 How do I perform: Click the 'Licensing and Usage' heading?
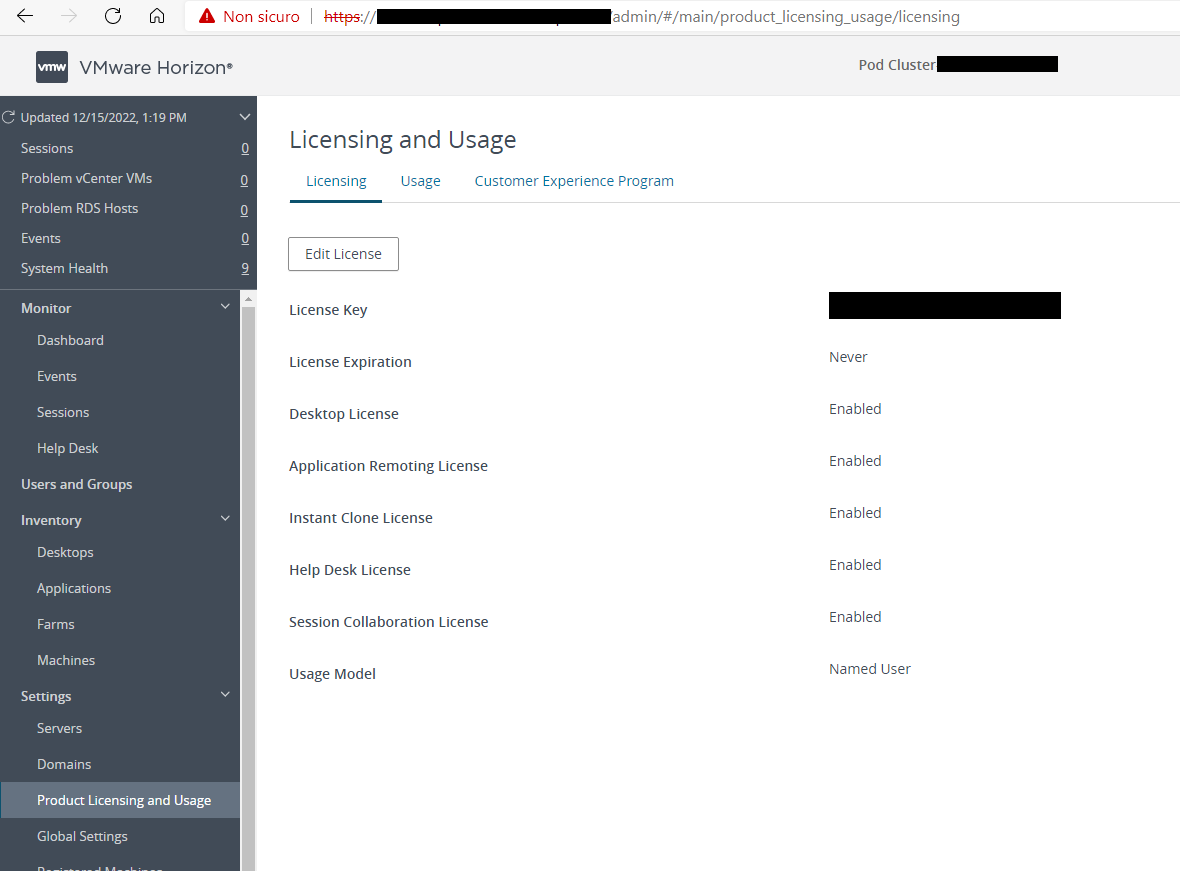tap(403, 140)
